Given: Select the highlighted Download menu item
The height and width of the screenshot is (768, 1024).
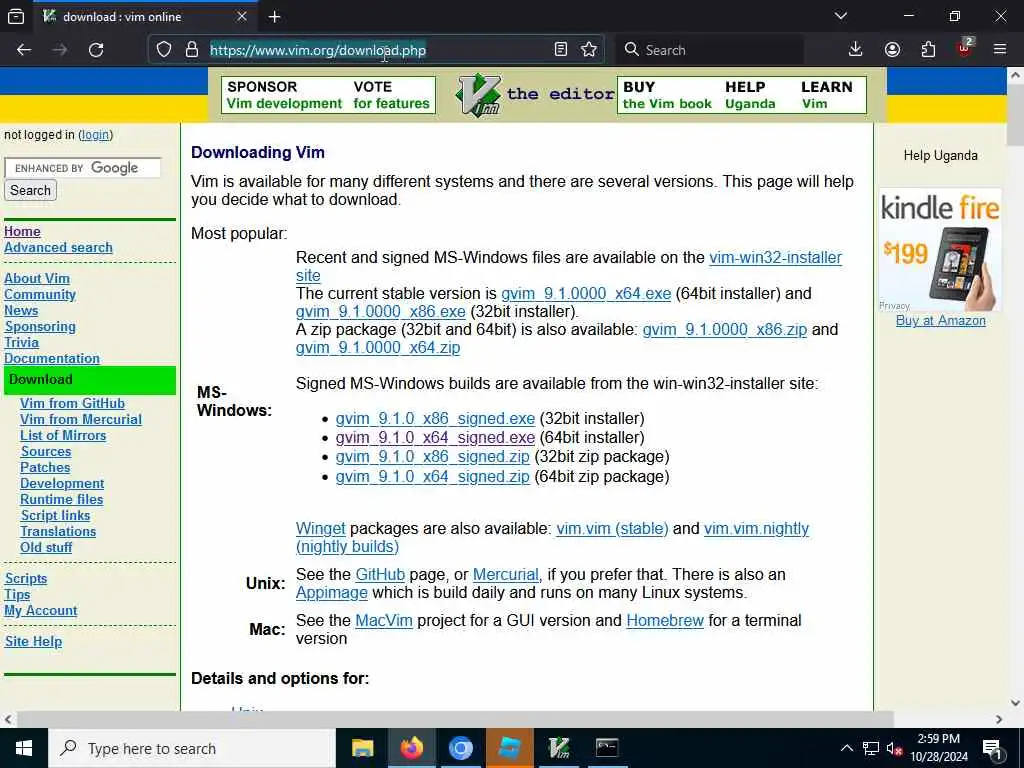Looking at the screenshot, I should pyautogui.click(x=90, y=380).
